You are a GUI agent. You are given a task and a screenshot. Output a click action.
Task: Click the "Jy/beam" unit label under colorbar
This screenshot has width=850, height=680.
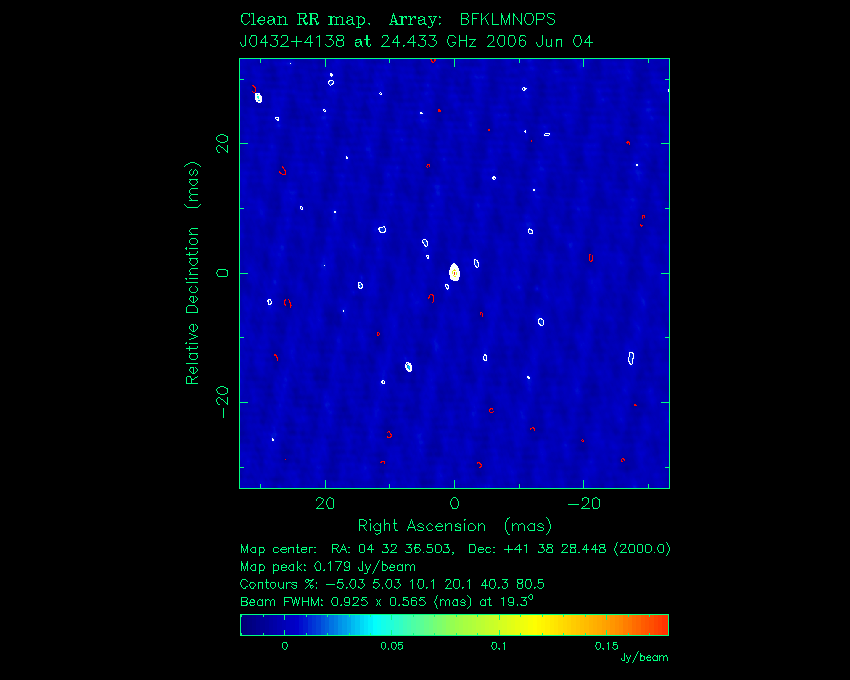click(644, 658)
